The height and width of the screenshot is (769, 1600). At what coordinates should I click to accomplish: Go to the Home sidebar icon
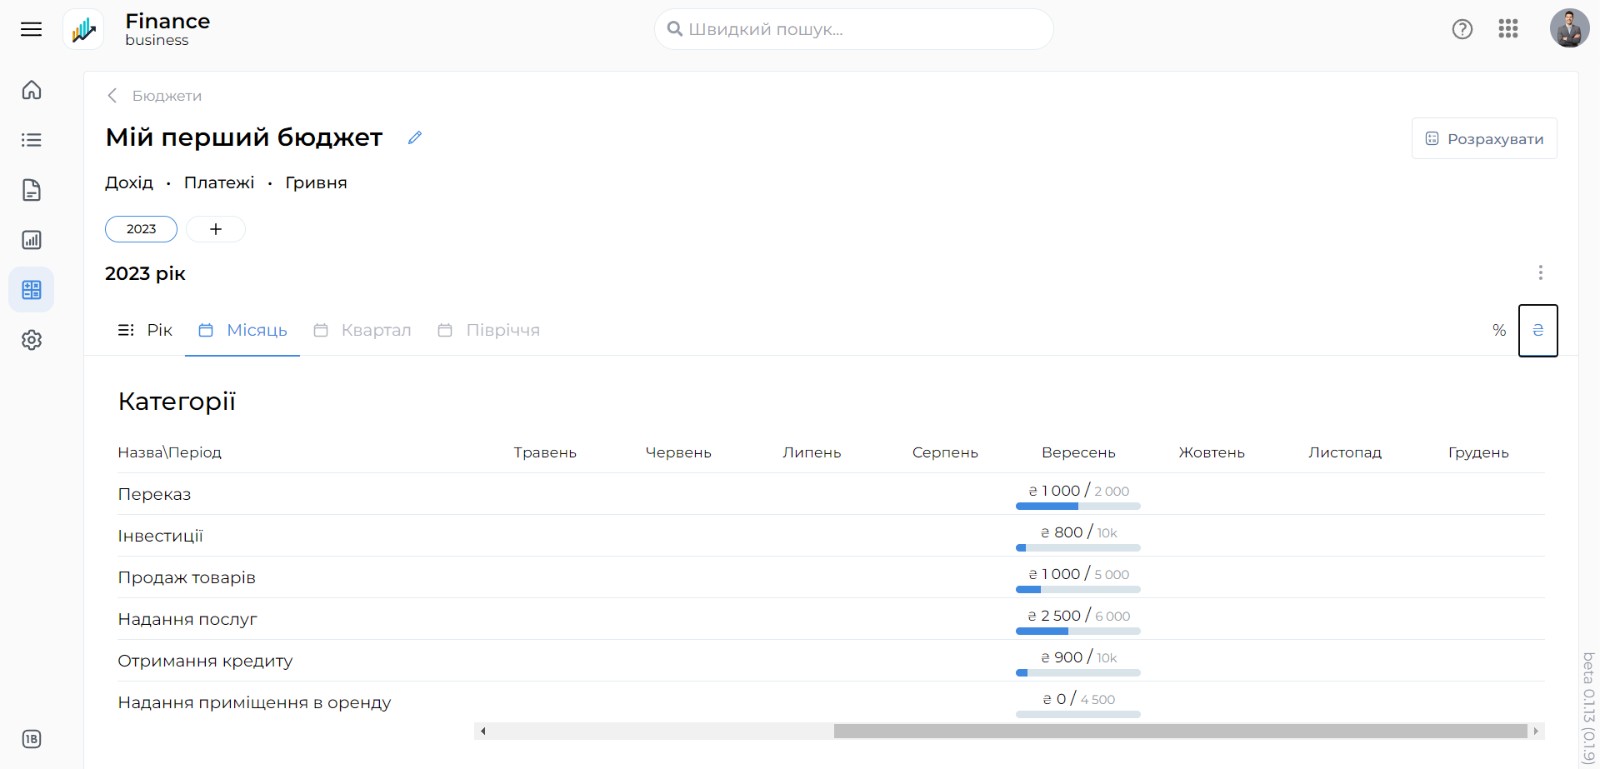(32, 90)
